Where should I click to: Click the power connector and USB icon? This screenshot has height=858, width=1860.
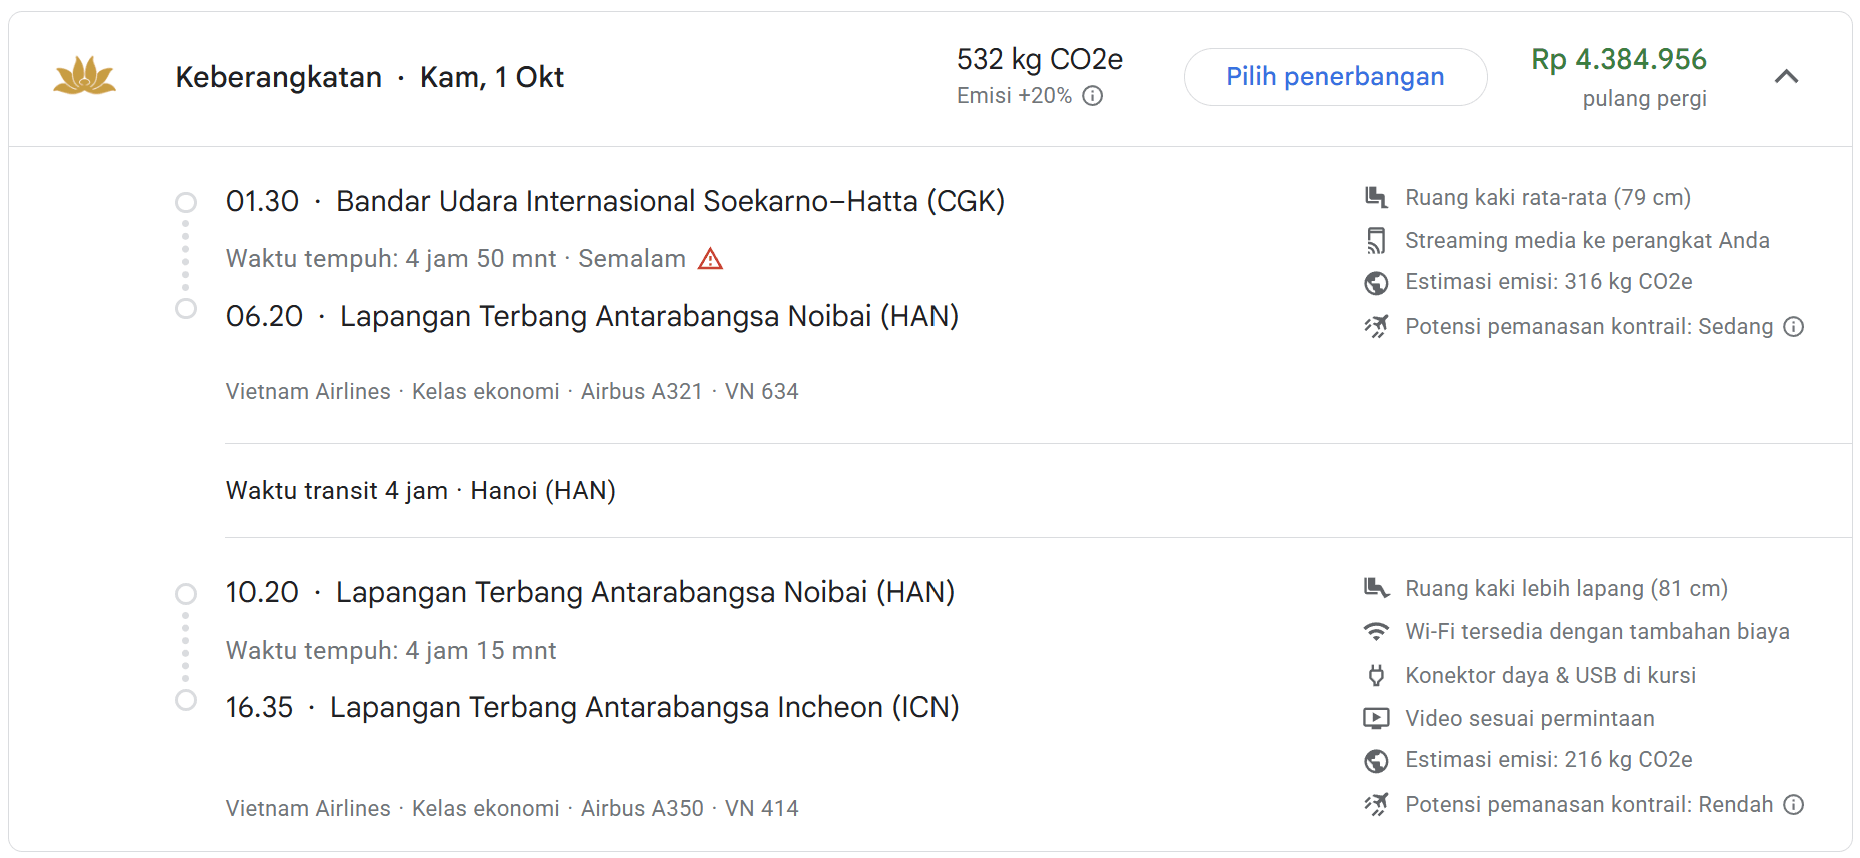(1376, 675)
